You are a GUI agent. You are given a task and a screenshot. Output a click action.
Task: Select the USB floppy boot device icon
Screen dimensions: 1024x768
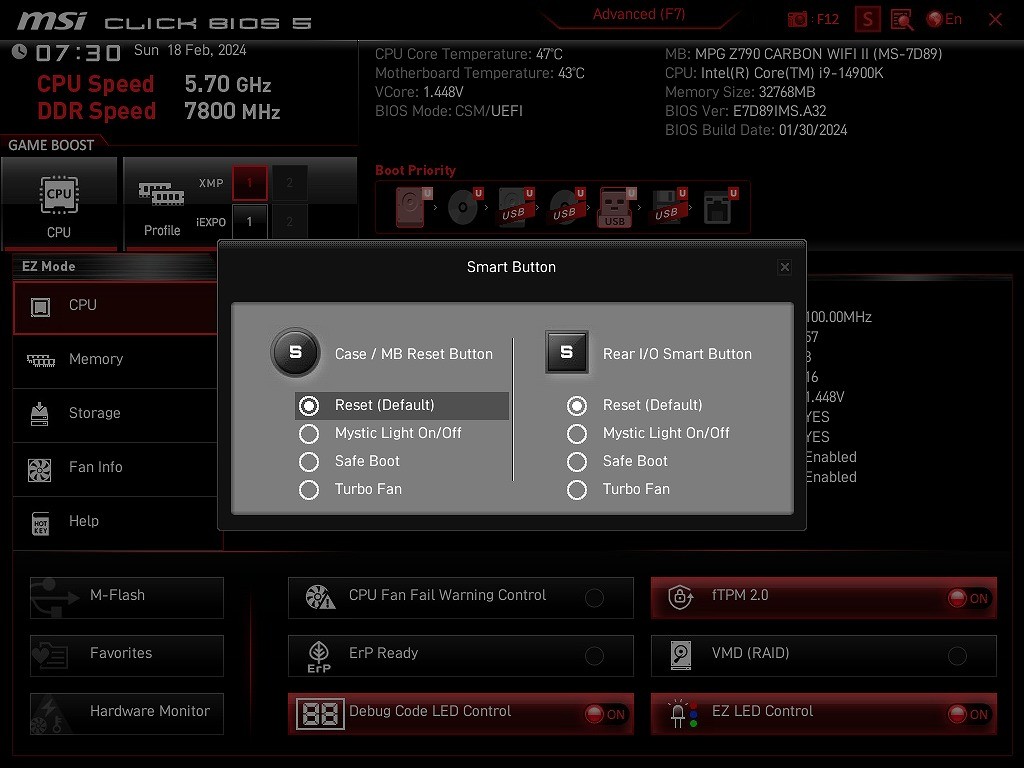pyautogui.click(x=668, y=207)
